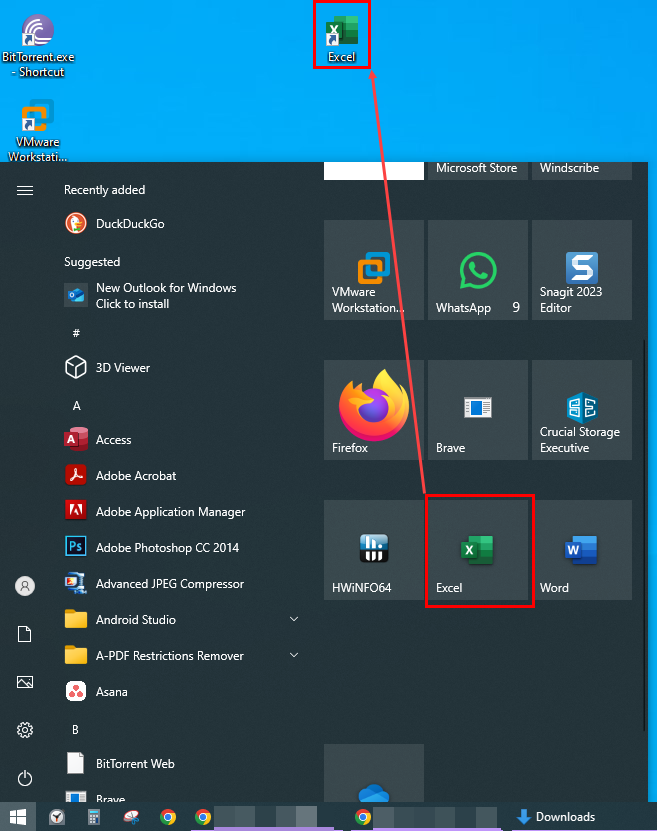Click the 'A' letter header in the app list
This screenshot has height=831, width=657.
pos(76,405)
